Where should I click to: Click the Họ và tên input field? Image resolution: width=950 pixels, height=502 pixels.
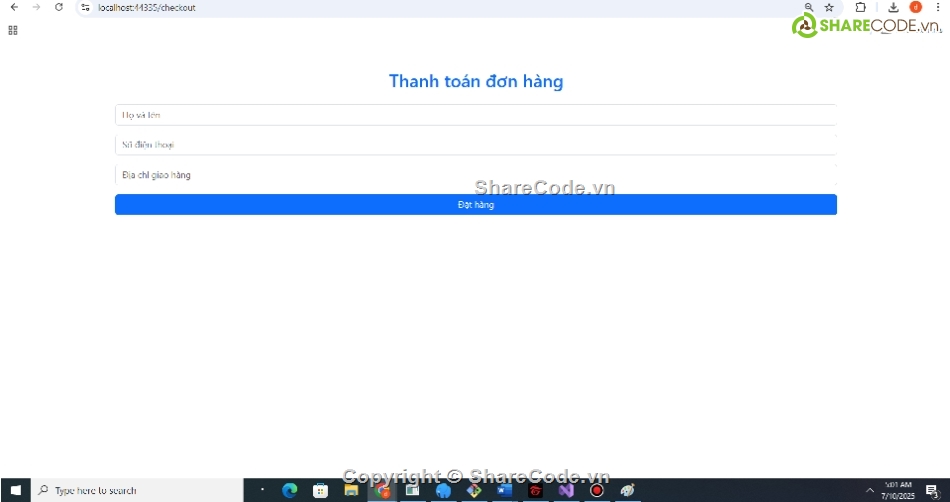point(476,115)
